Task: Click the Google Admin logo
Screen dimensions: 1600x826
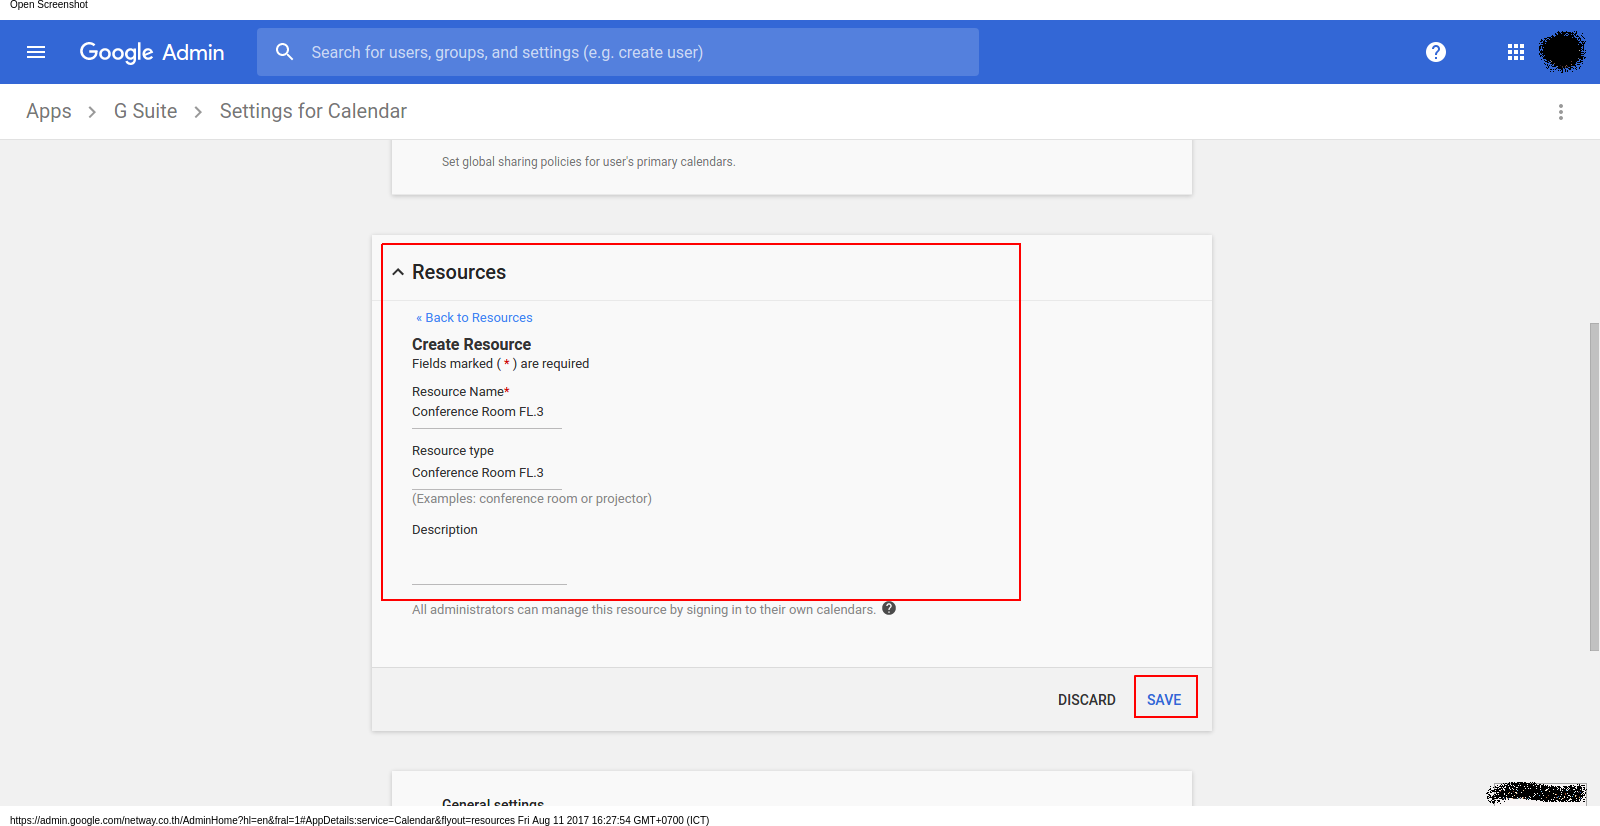Action: (x=152, y=52)
